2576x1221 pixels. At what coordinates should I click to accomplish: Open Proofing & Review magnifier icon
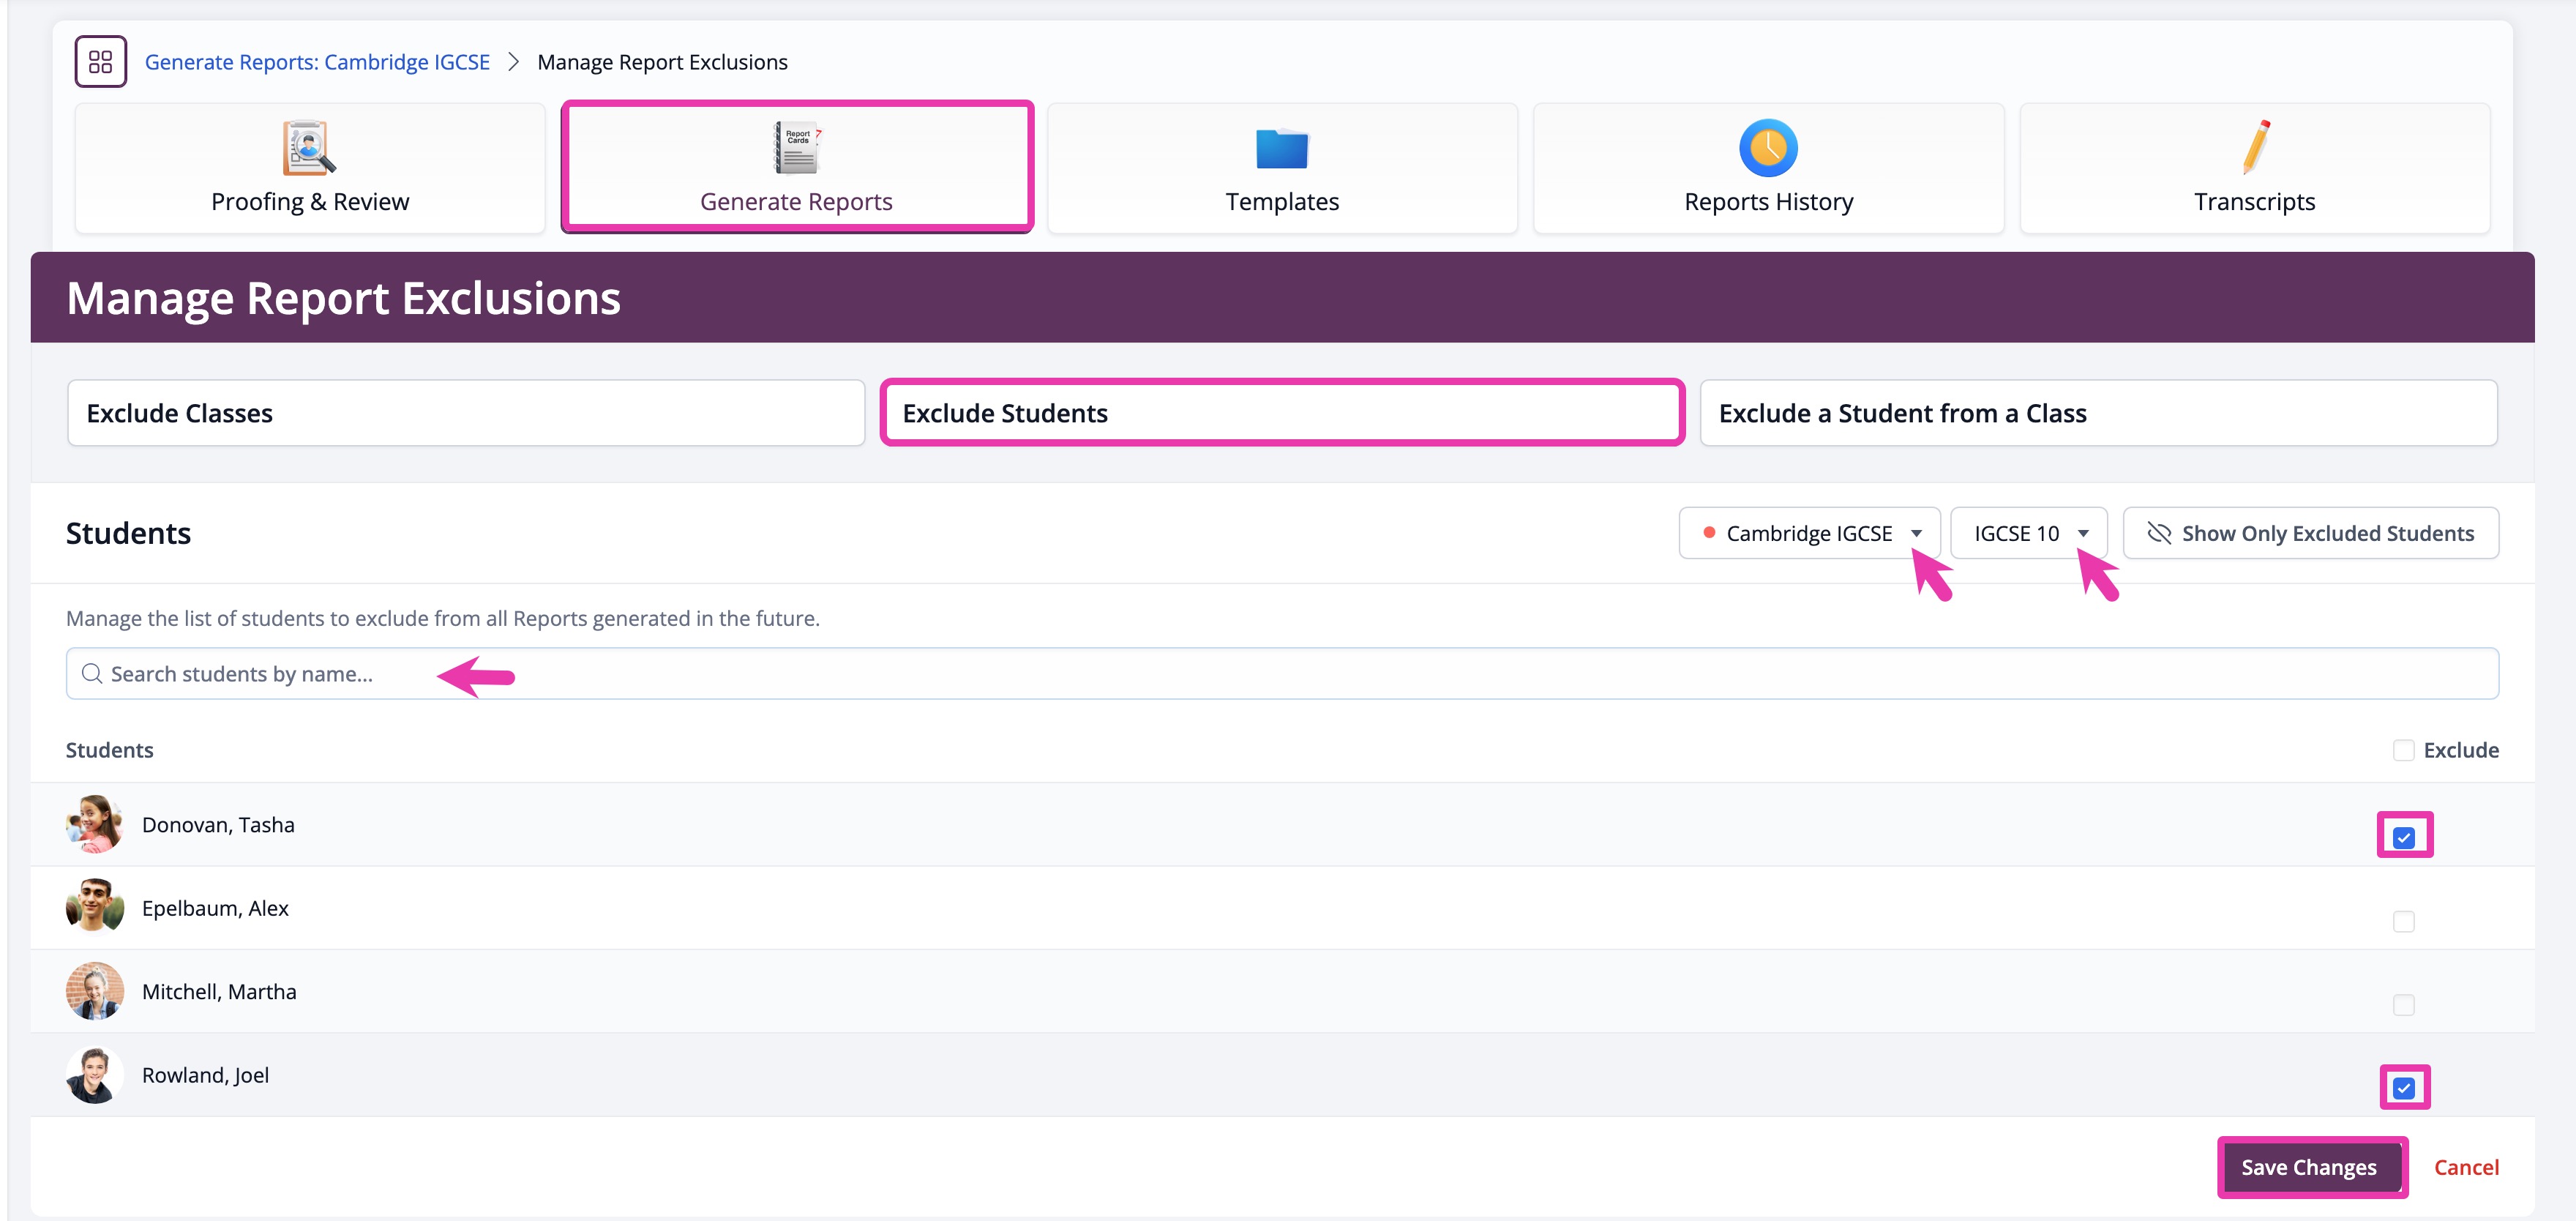309,148
